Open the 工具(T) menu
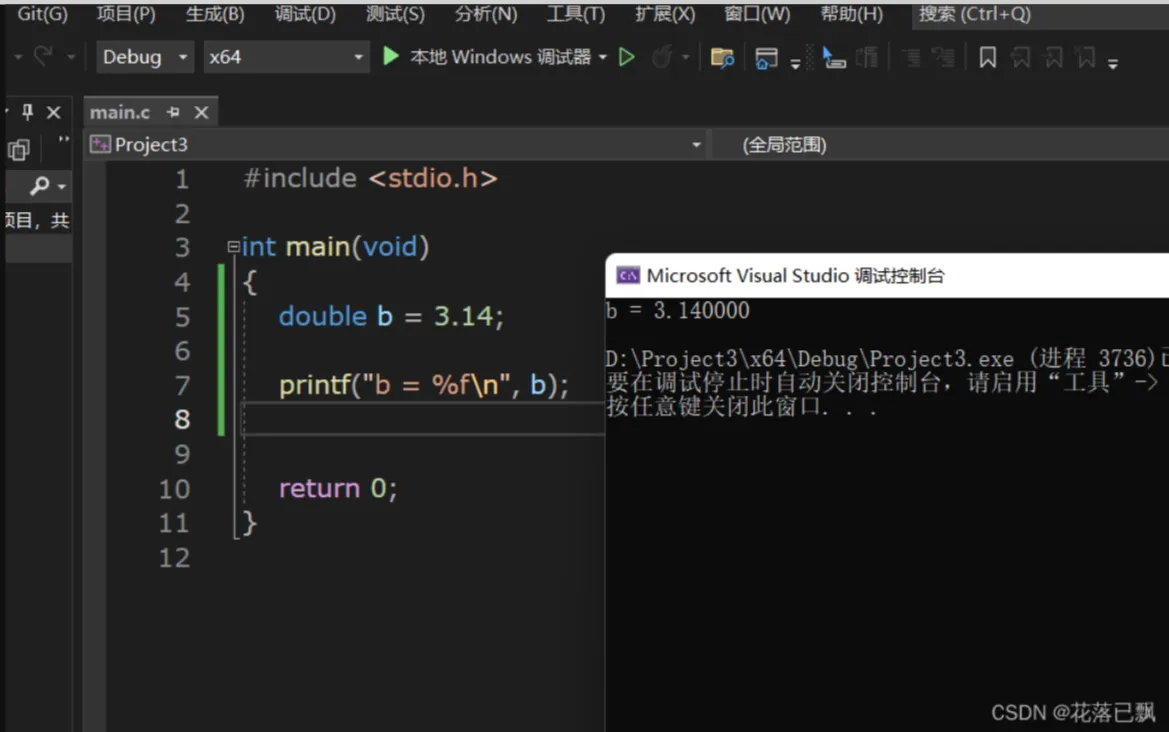Viewport: 1169px width, 732px height. pos(576,13)
